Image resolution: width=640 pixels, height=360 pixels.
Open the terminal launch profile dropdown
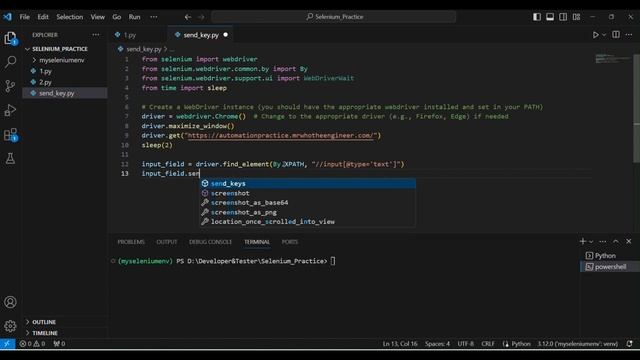tap(591, 242)
